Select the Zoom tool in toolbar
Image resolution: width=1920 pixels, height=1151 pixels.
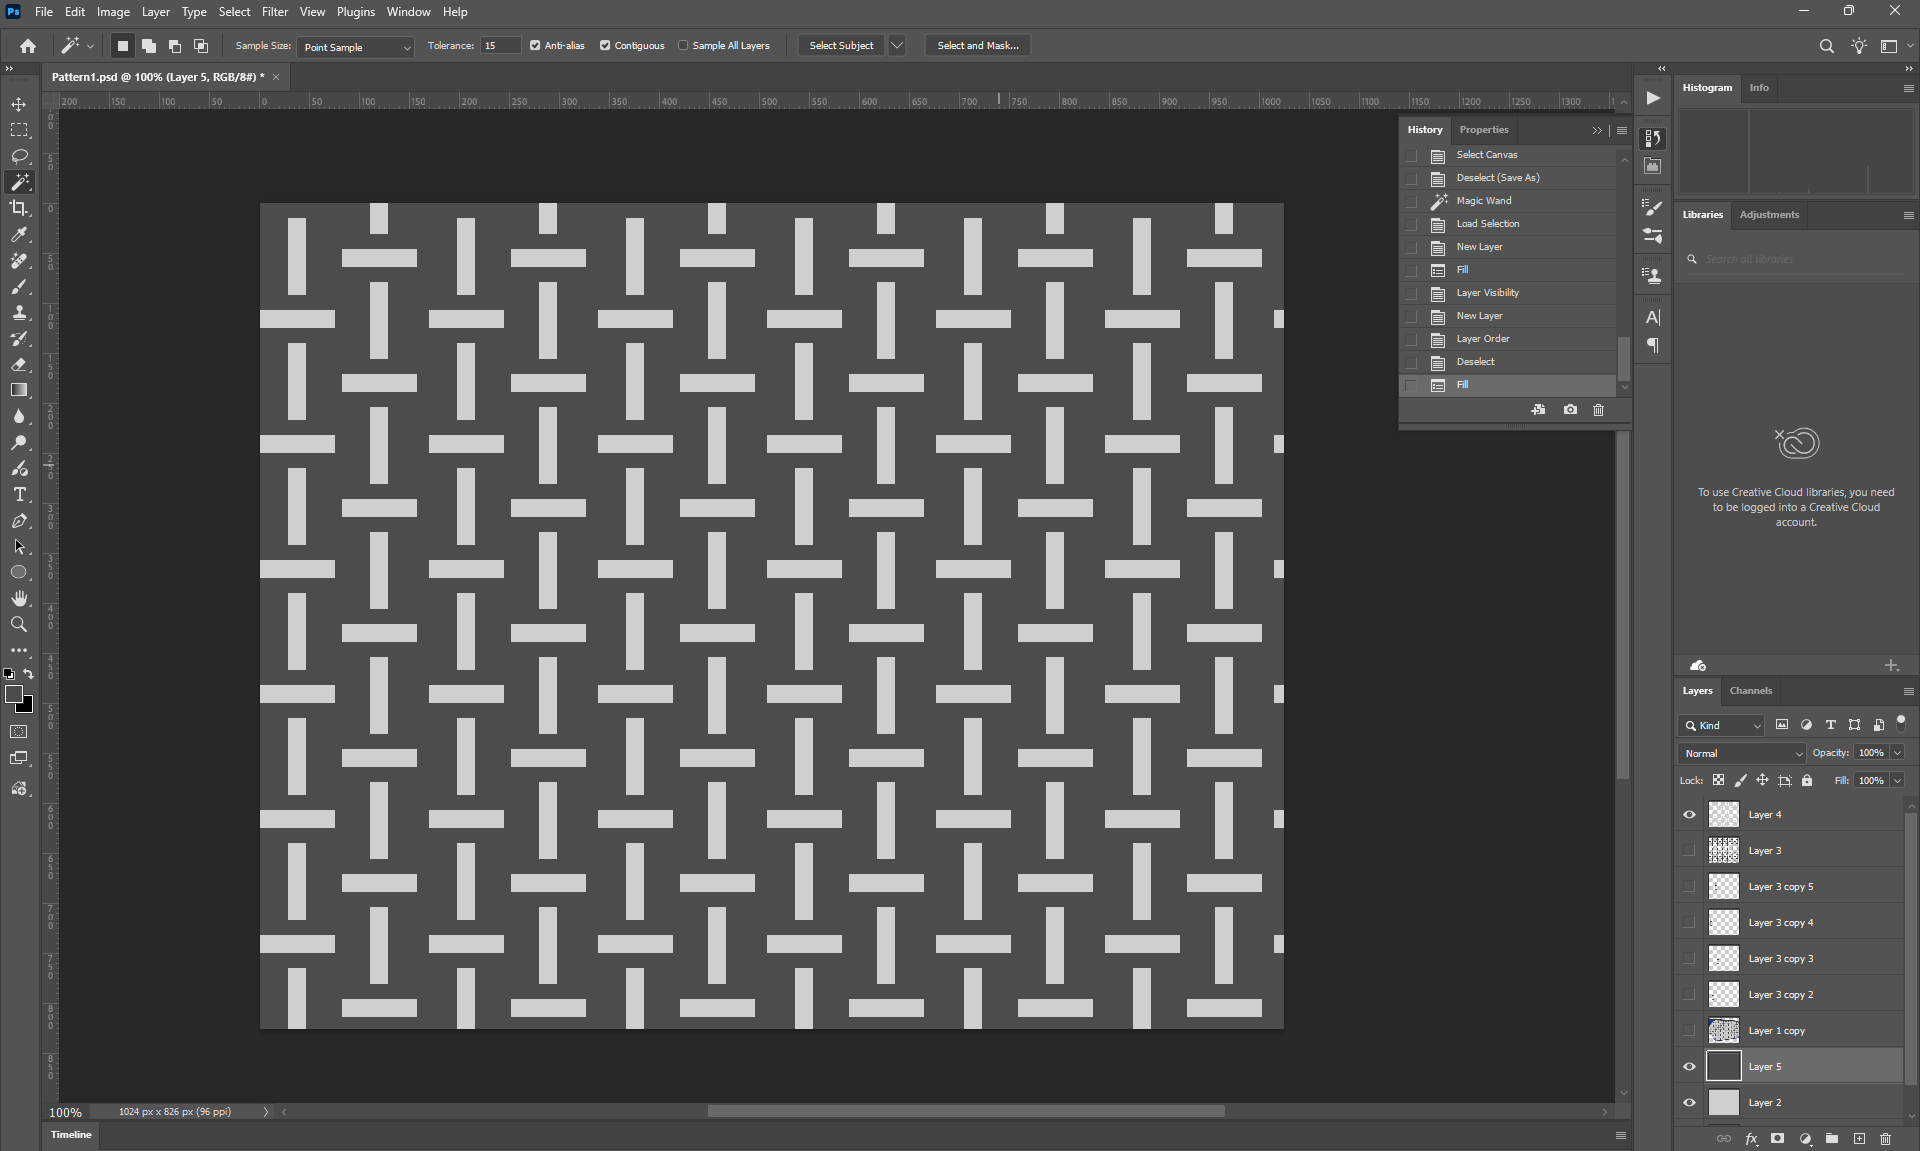19,624
